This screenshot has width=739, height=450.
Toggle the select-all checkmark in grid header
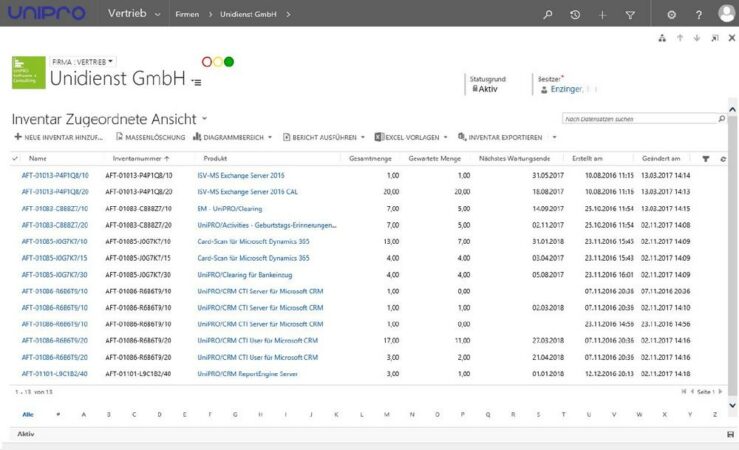click(15, 159)
